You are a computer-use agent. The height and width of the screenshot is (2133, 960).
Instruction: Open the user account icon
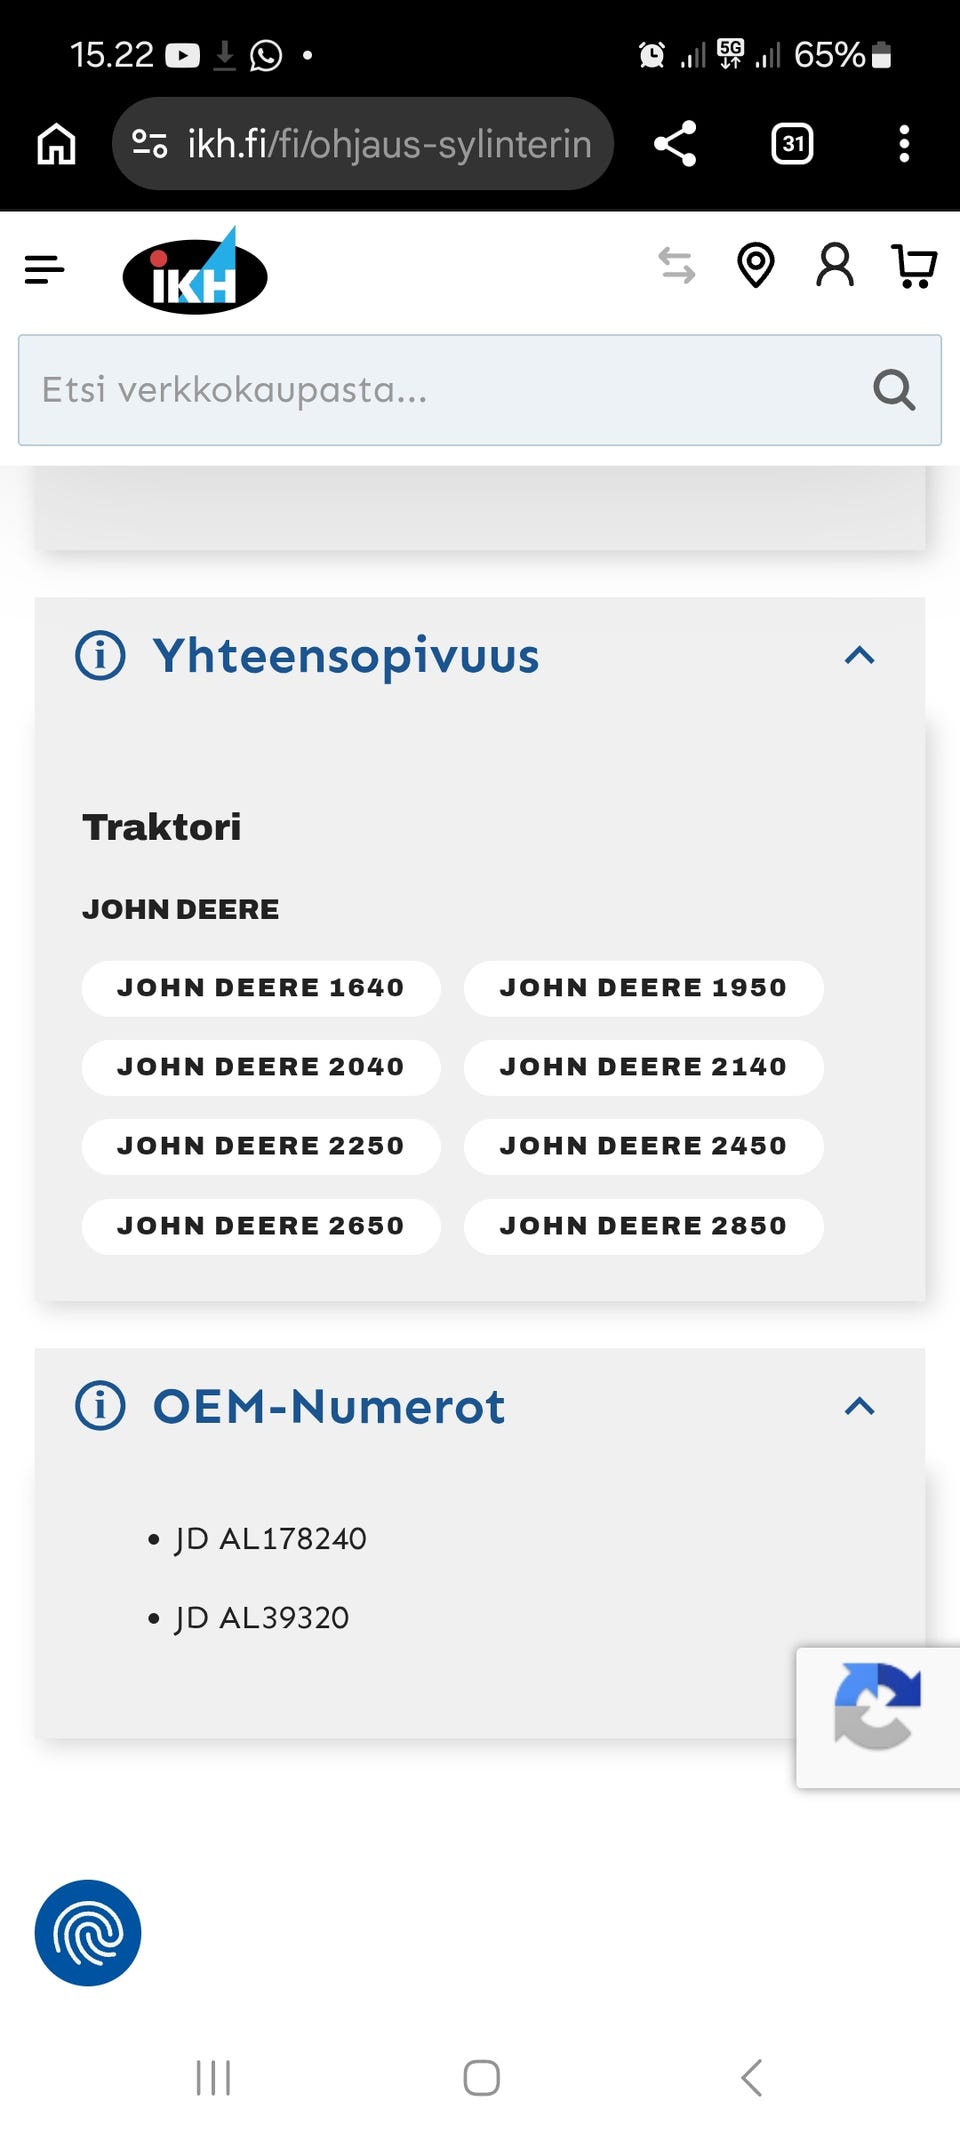pos(835,266)
